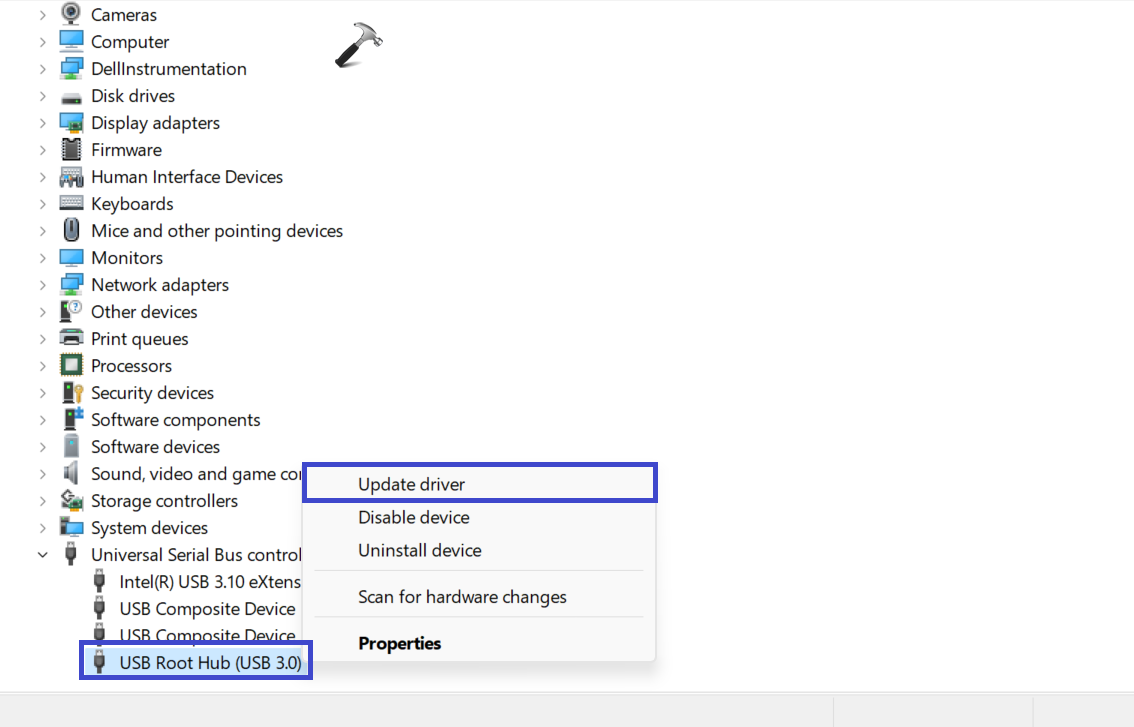Select Disable device in context menu
Image resolution: width=1134 pixels, height=727 pixels.
413,517
